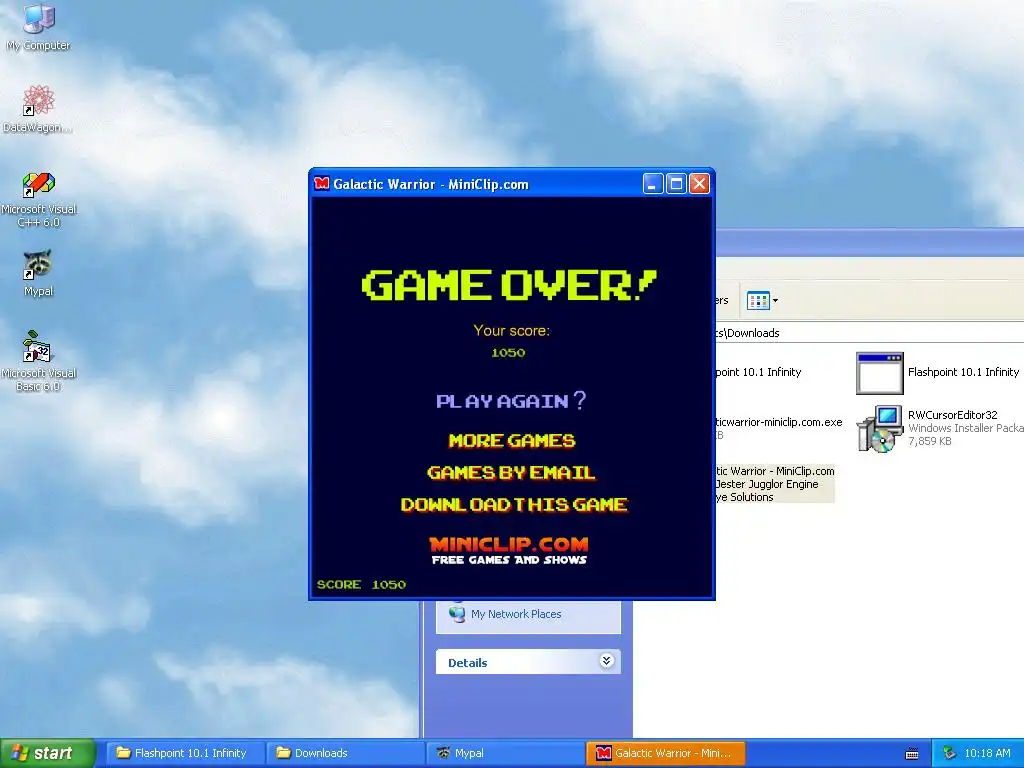Click the MiniClip icon in game title bar

(321, 184)
